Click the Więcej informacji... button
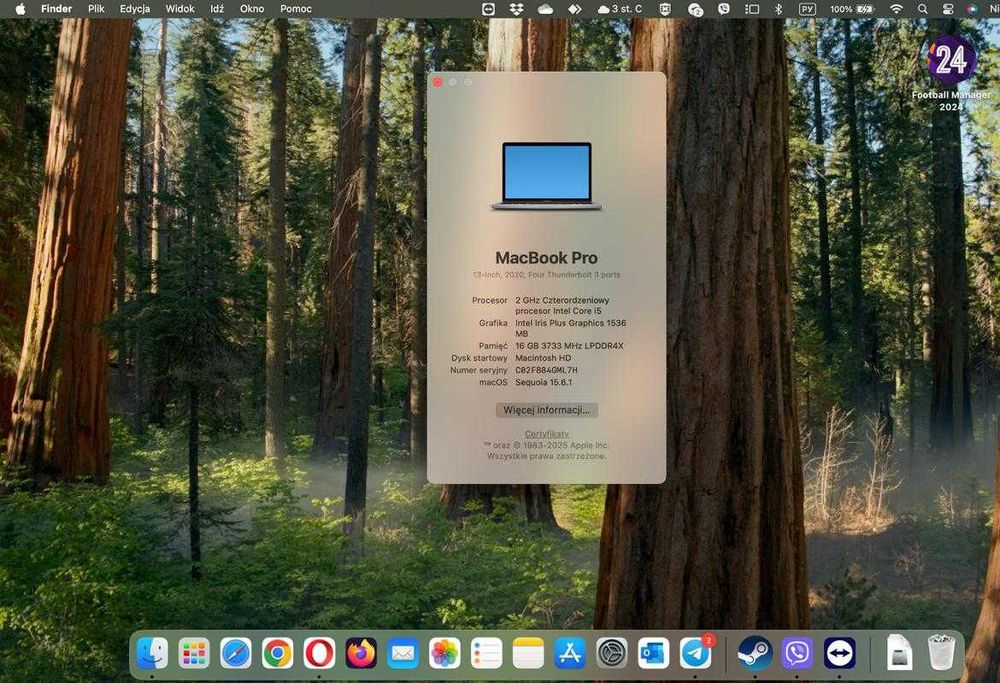This screenshot has height=683, width=1000. click(x=547, y=410)
